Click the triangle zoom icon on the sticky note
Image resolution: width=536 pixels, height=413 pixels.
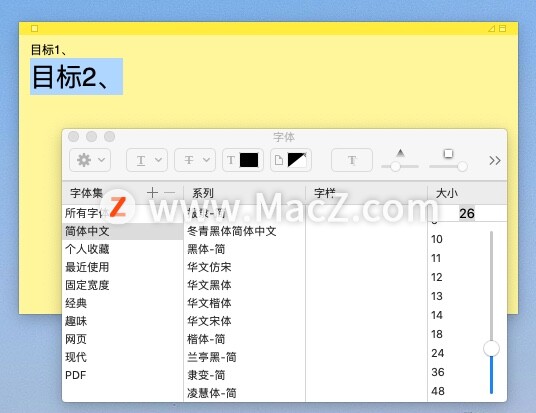click(492, 28)
